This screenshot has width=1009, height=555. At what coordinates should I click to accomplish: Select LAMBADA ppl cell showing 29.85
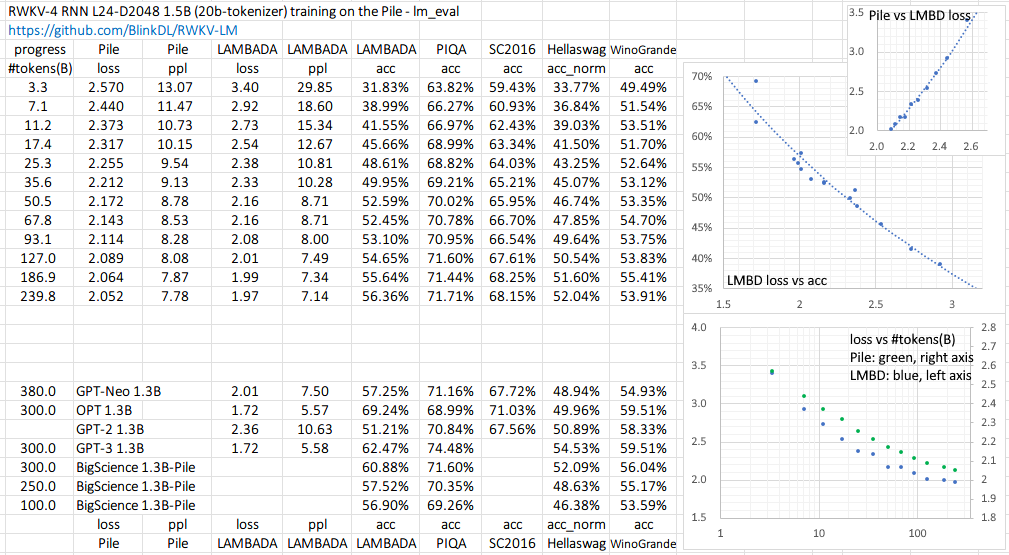[x=317, y=87]
